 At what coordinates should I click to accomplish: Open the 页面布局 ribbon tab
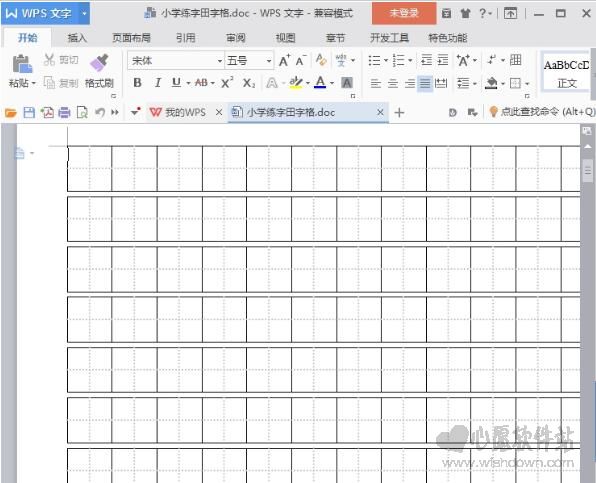(x=132, y=38)
